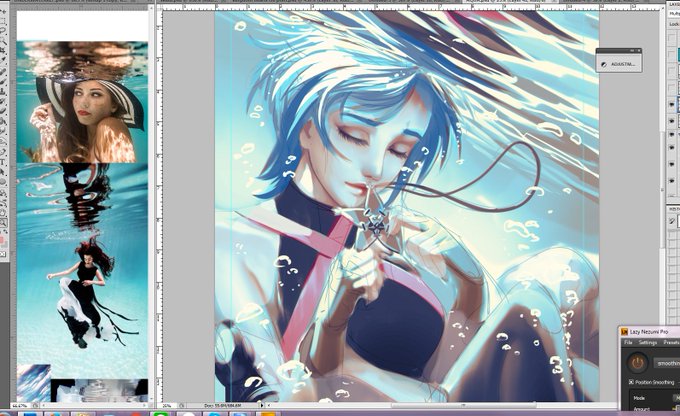This screenshot has width=680, height=416.
Task: Toggle the Position Smoothing checkbox
Action: click(x=631, y=382)
